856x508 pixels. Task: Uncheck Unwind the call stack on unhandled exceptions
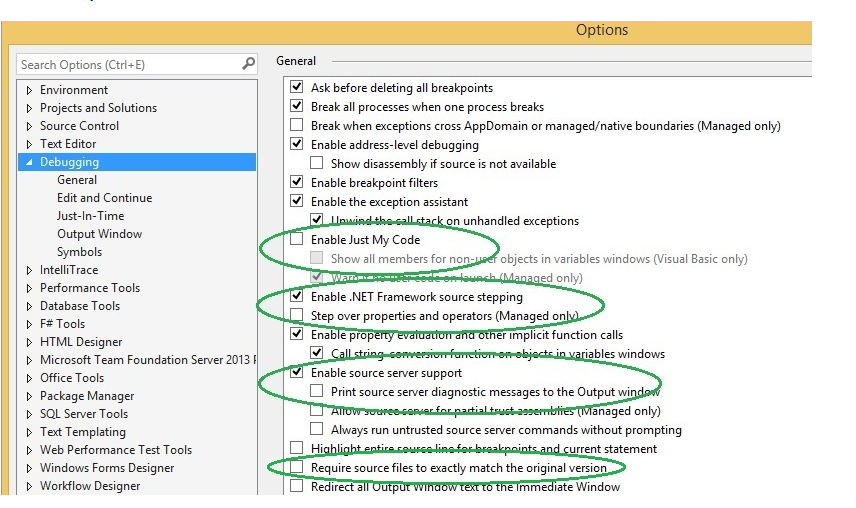coord(316,220)
